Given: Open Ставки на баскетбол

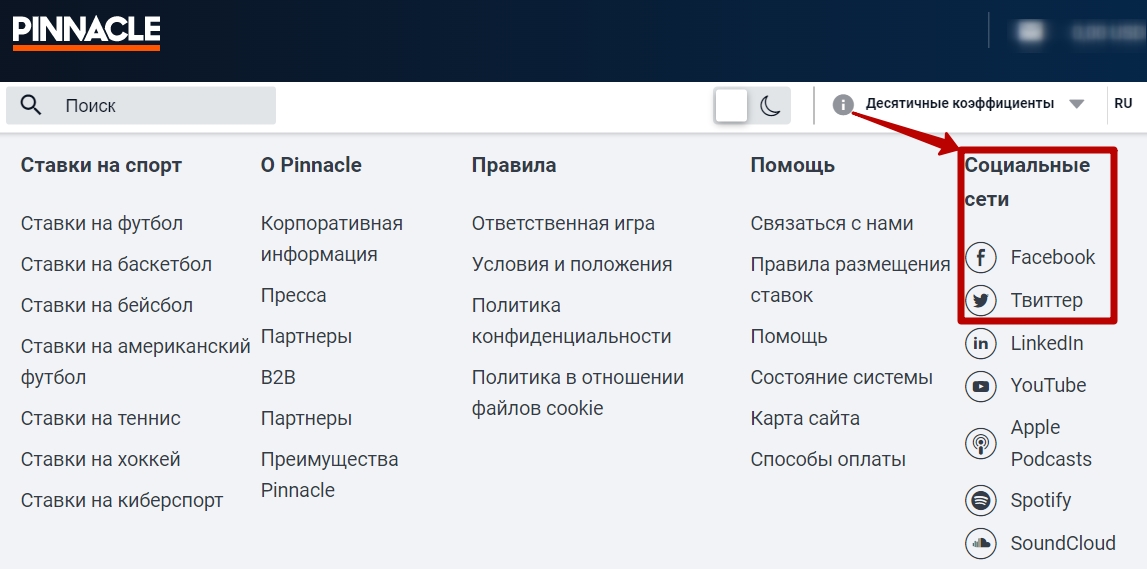Looking at the screenshot, I should tap(116, 264).
